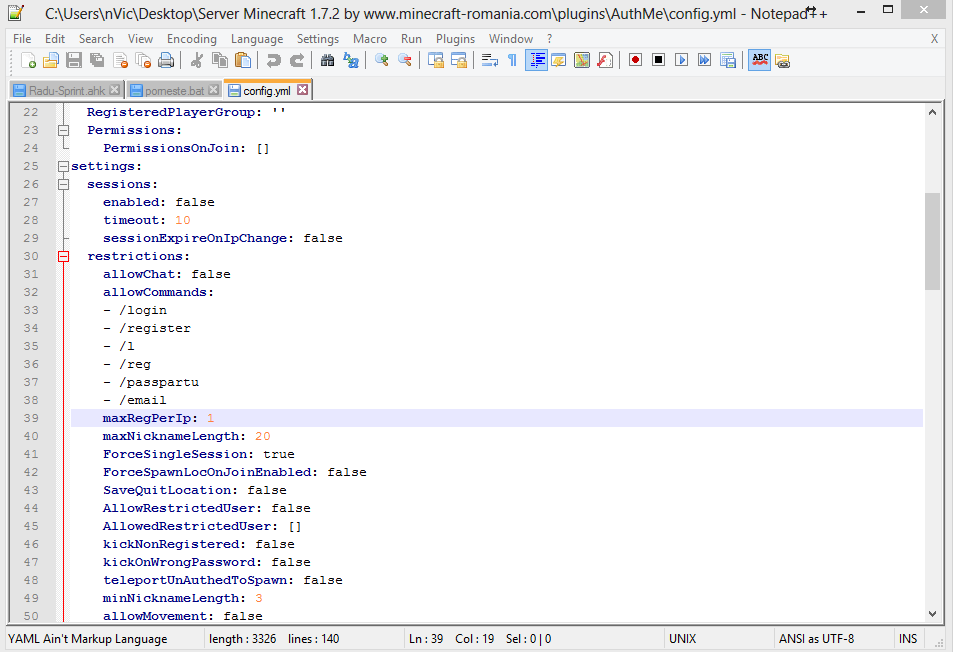Viewport: 953px width, 652px height.
Task: Click the UNIX line ending status field
Action: (x=683, y=639)
